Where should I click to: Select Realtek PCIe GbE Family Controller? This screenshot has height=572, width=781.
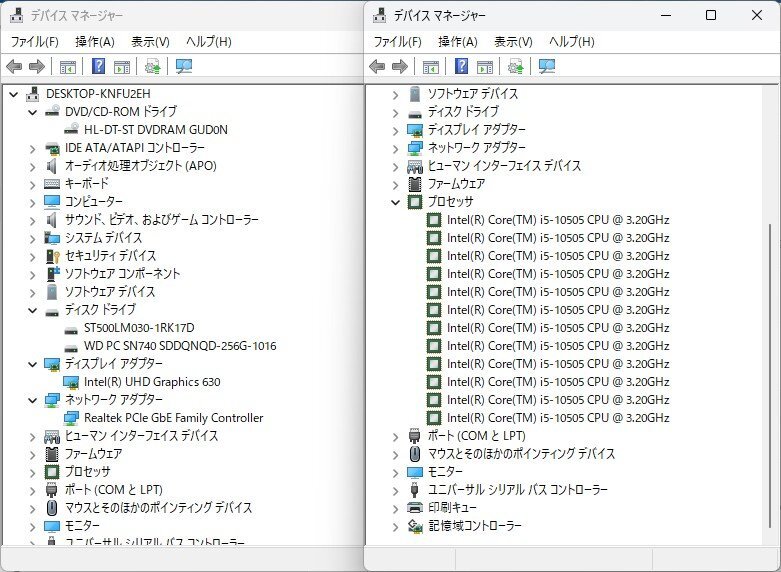tap(173, 418)
